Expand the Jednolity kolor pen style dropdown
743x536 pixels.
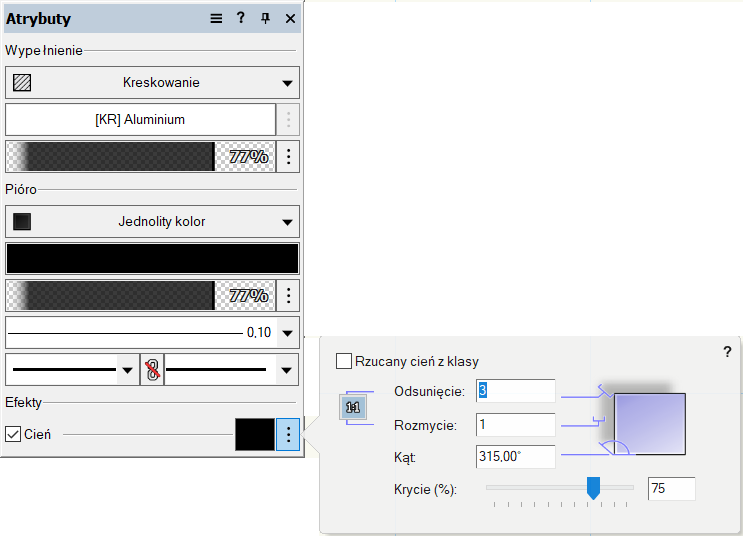(x=287, y=222)
